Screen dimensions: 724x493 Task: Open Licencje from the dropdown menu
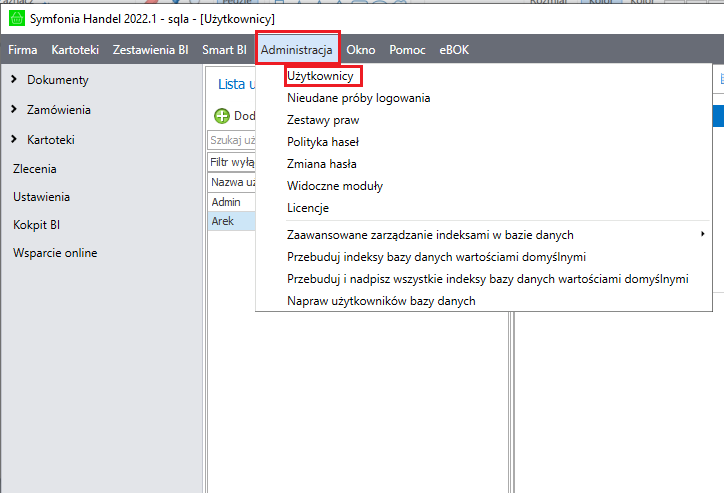[307, 208]
